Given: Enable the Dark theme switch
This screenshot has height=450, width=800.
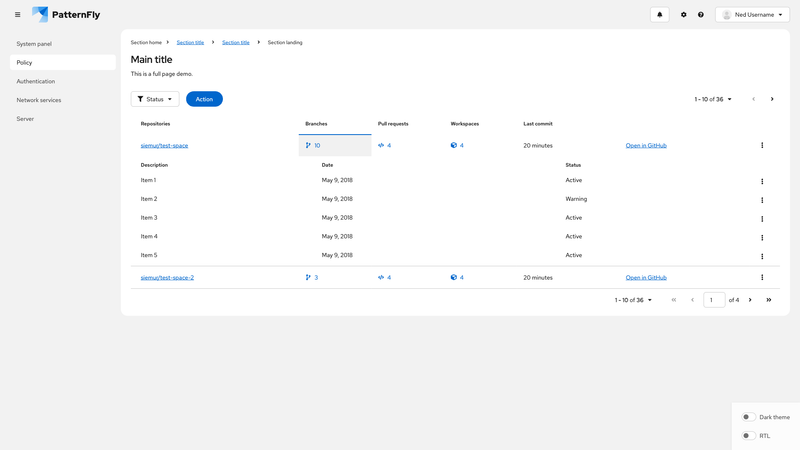Looking at the screenshot, I should point(747,417).
